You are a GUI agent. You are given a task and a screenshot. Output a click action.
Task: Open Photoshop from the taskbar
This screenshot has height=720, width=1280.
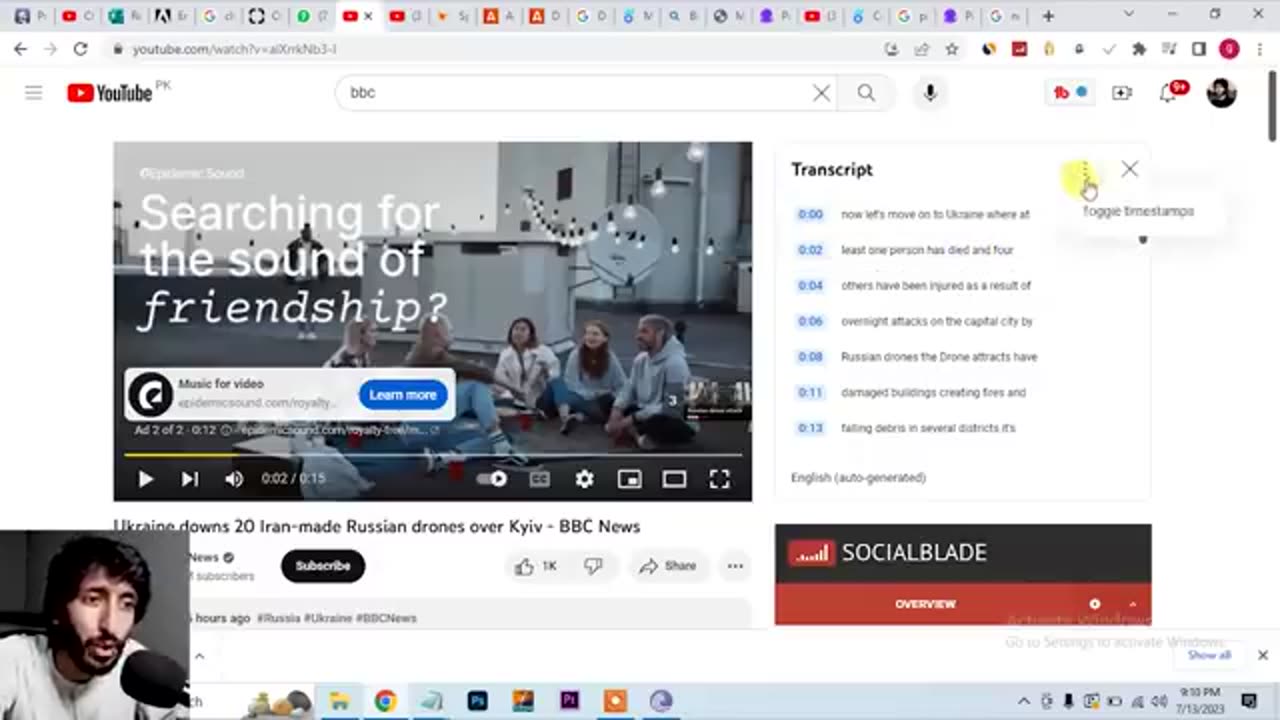[477, 701]
